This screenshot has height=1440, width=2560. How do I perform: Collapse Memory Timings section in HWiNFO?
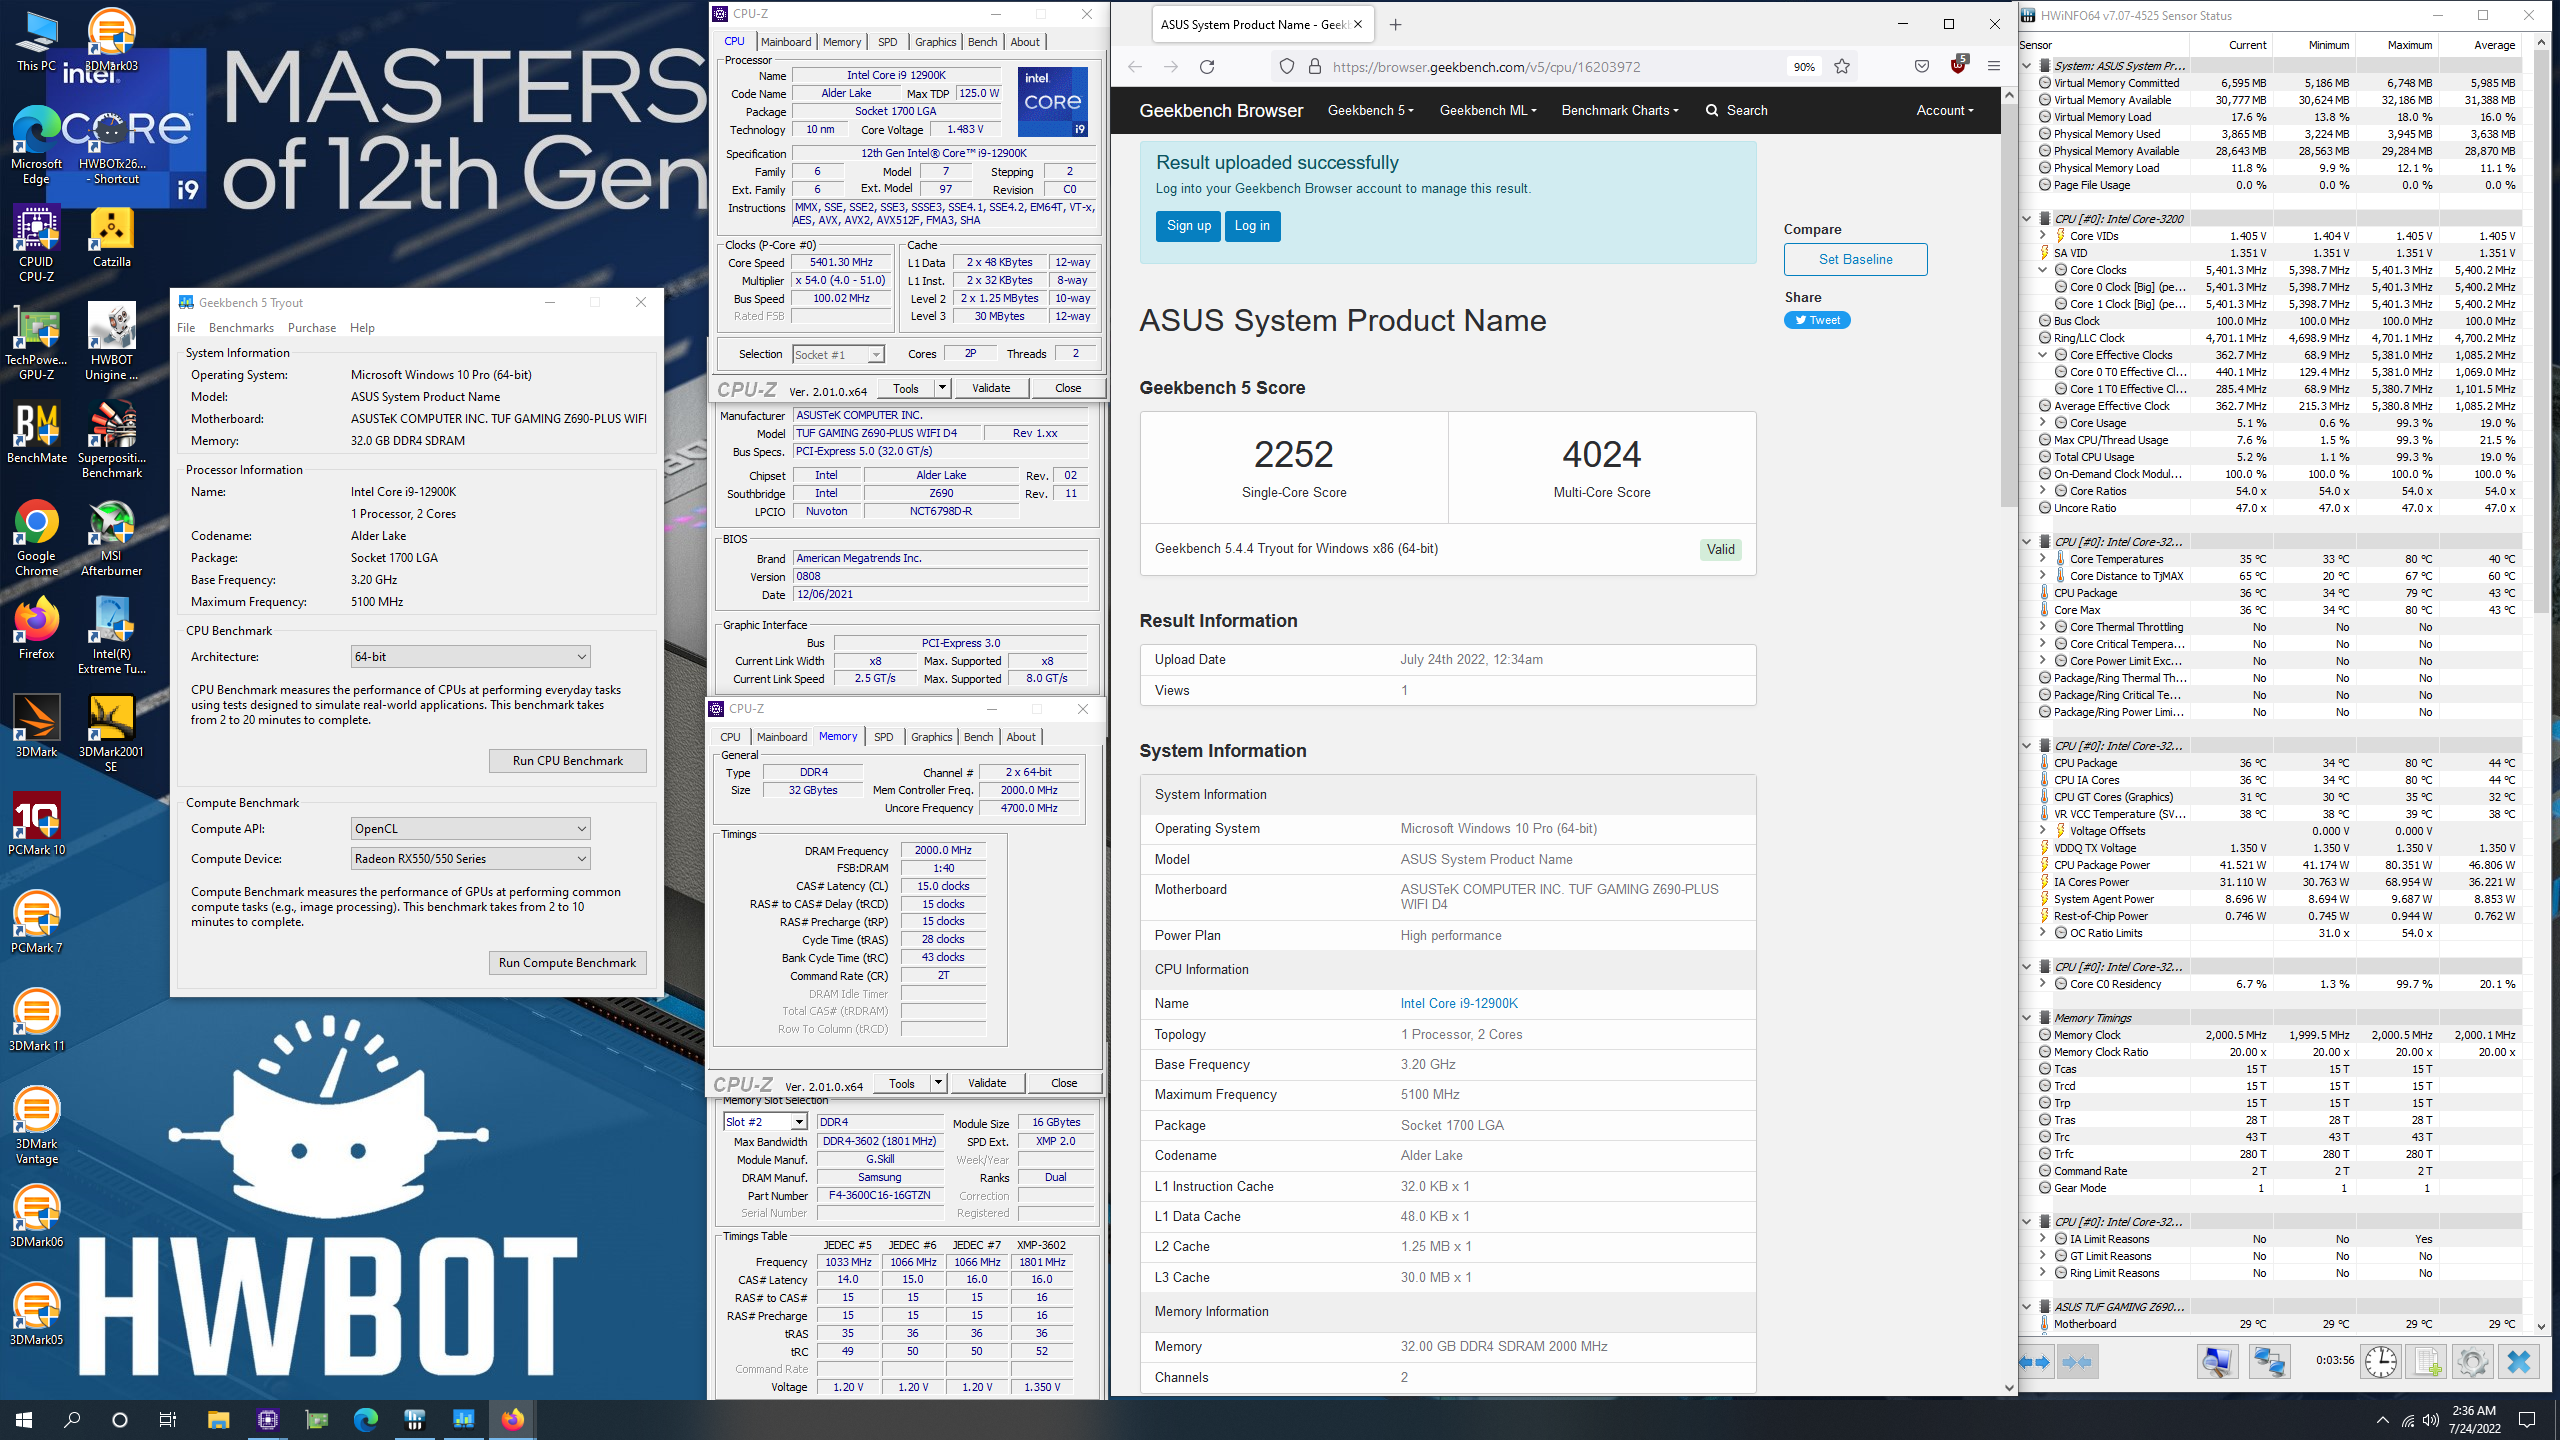(2026, 1018)
